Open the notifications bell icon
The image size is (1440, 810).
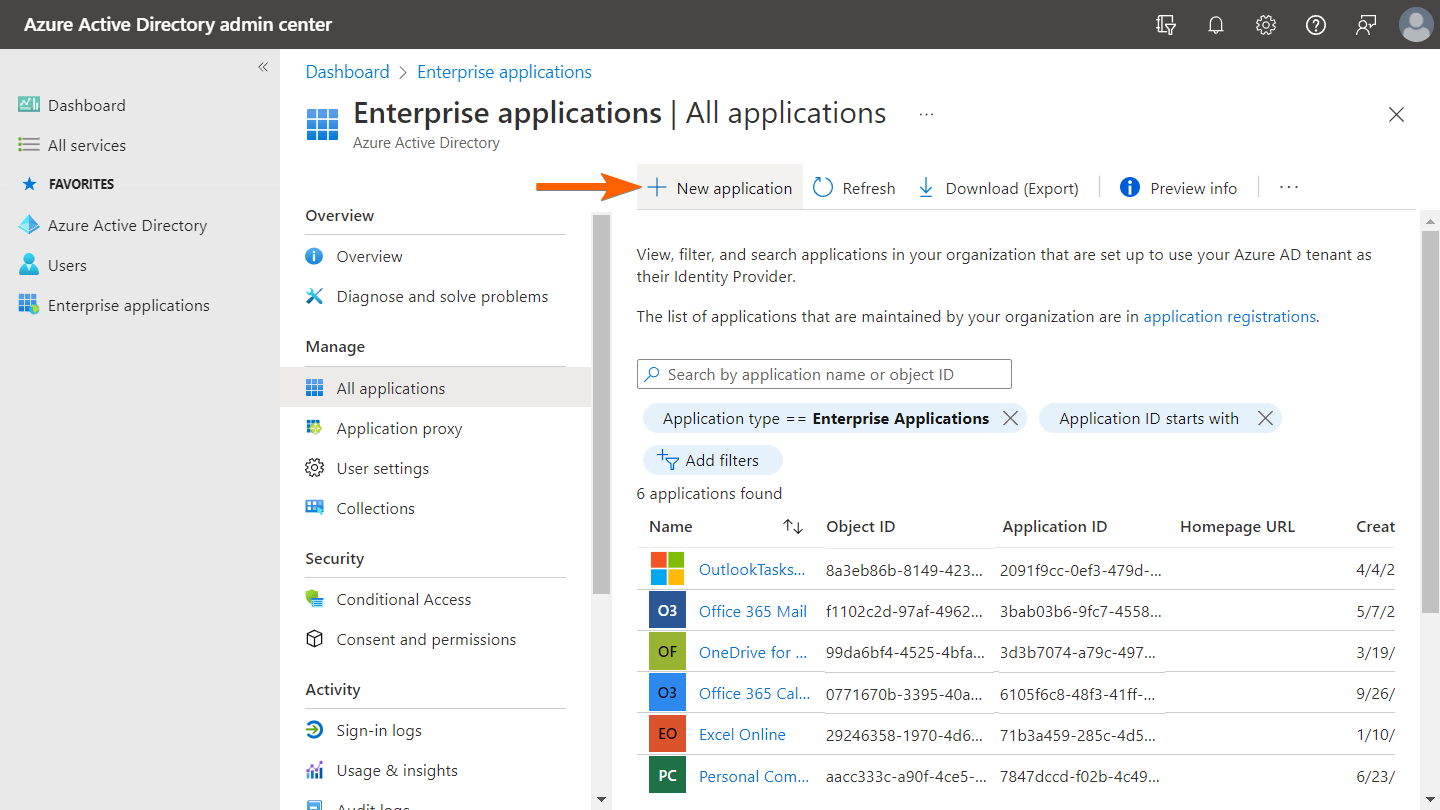click(x=1216, y=25)
